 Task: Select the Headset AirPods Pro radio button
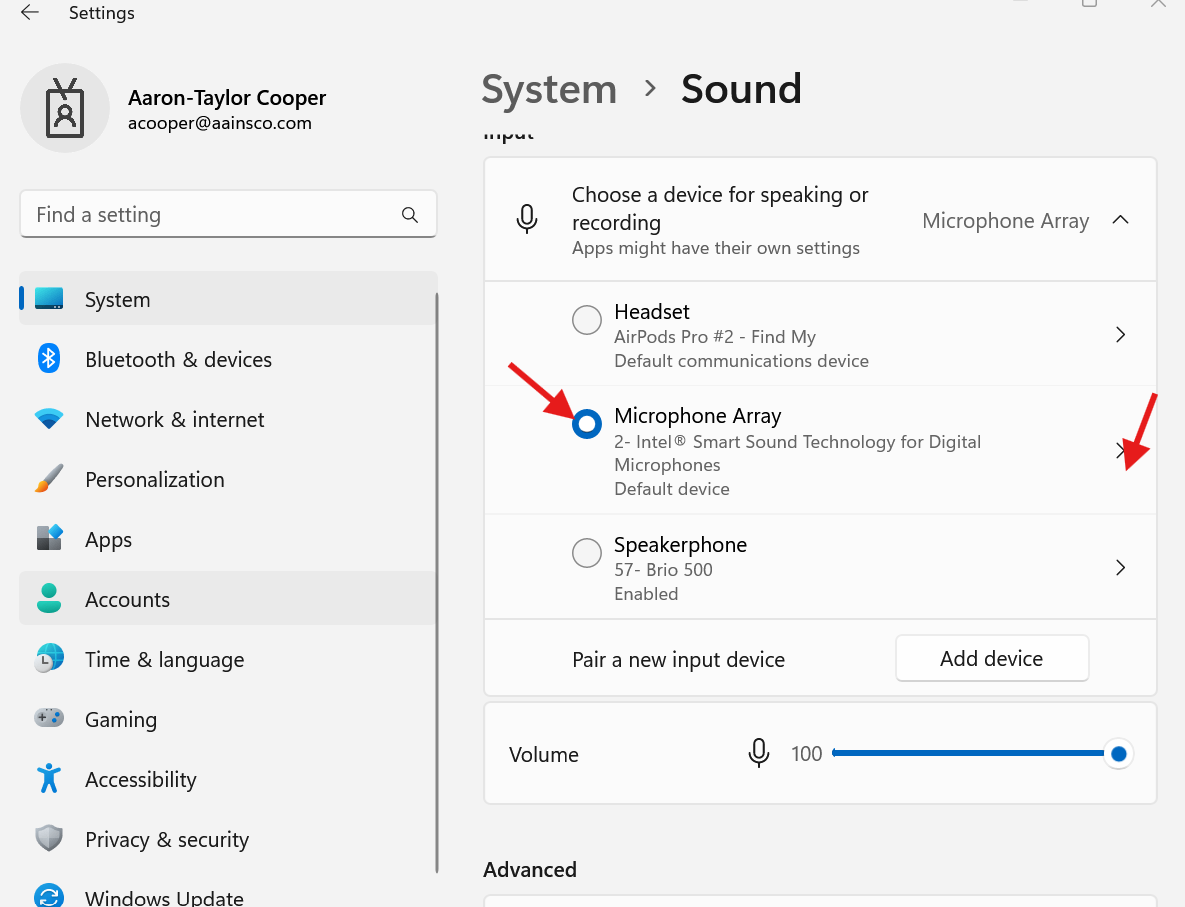point(587,320)
